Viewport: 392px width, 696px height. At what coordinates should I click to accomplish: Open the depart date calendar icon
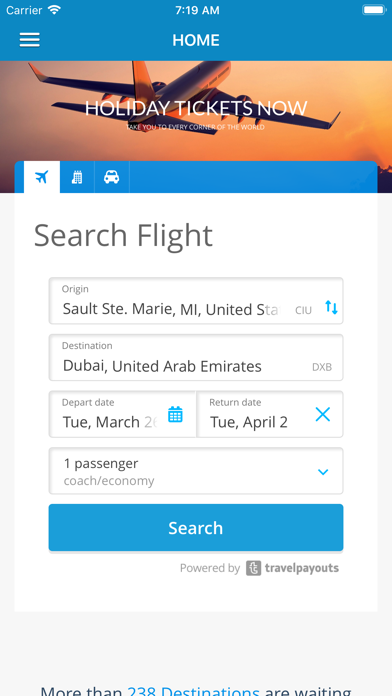175,414
